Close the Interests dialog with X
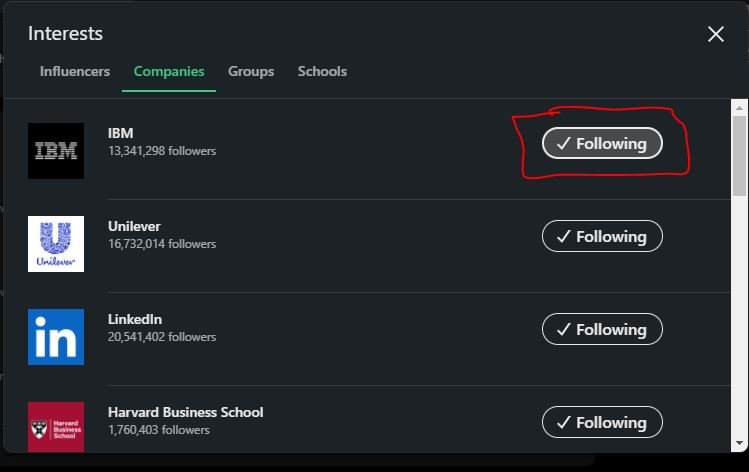 (716, 34)
